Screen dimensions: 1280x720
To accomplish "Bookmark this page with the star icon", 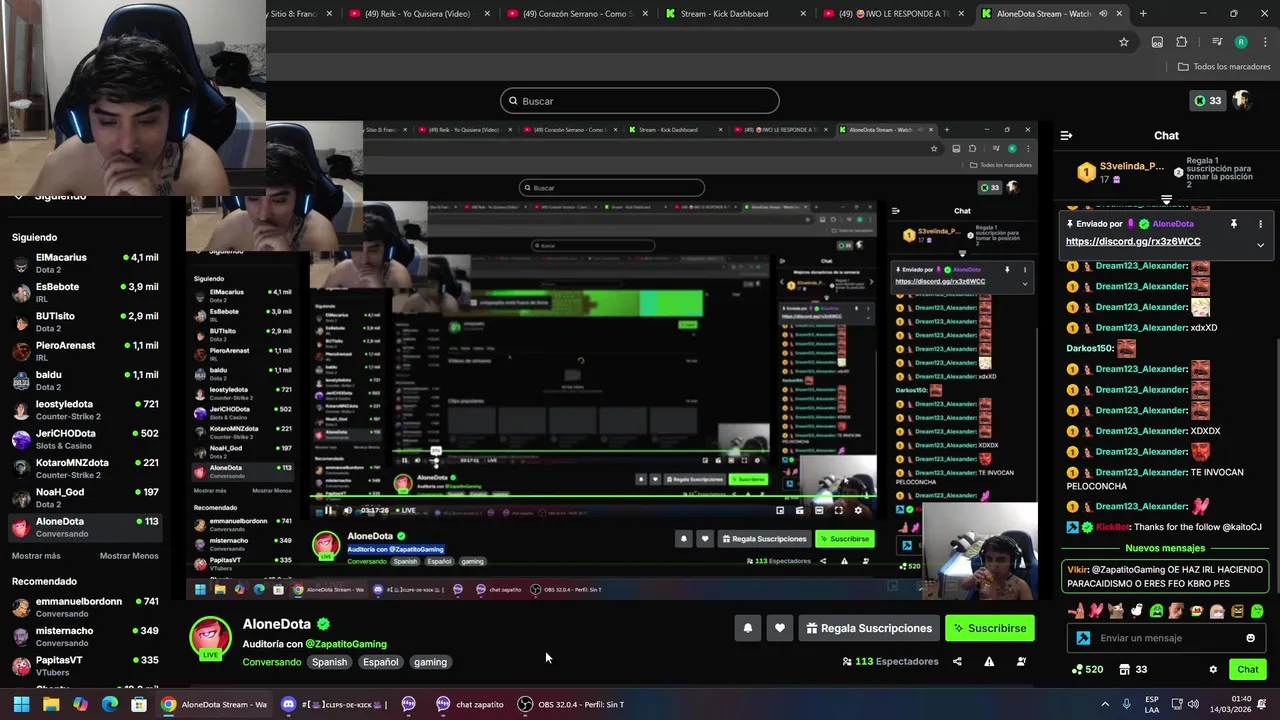I will coord(1124,42).
